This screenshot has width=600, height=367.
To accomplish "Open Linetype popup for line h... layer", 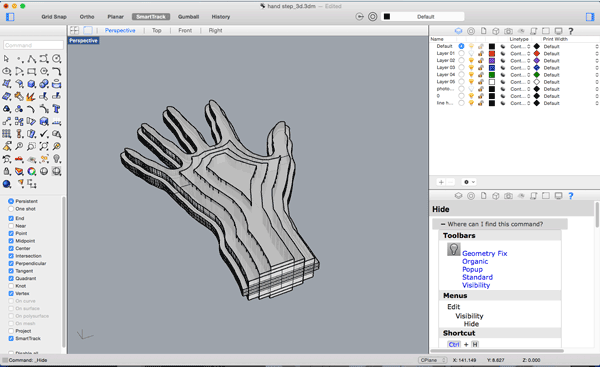I will click(x=520, y=103).
